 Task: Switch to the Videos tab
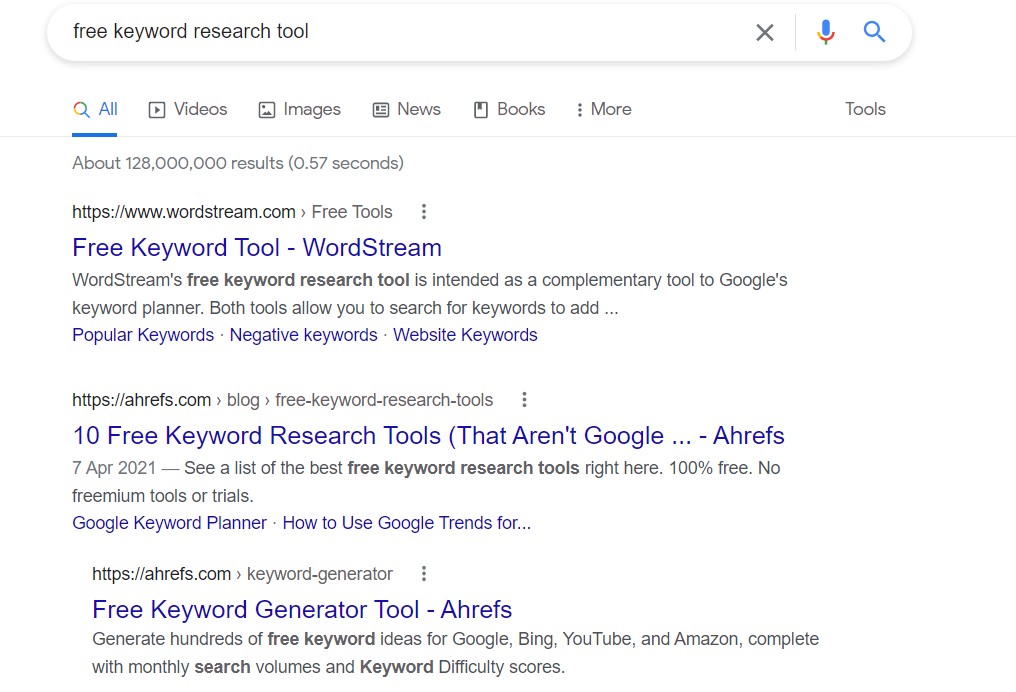pos(188,110)
